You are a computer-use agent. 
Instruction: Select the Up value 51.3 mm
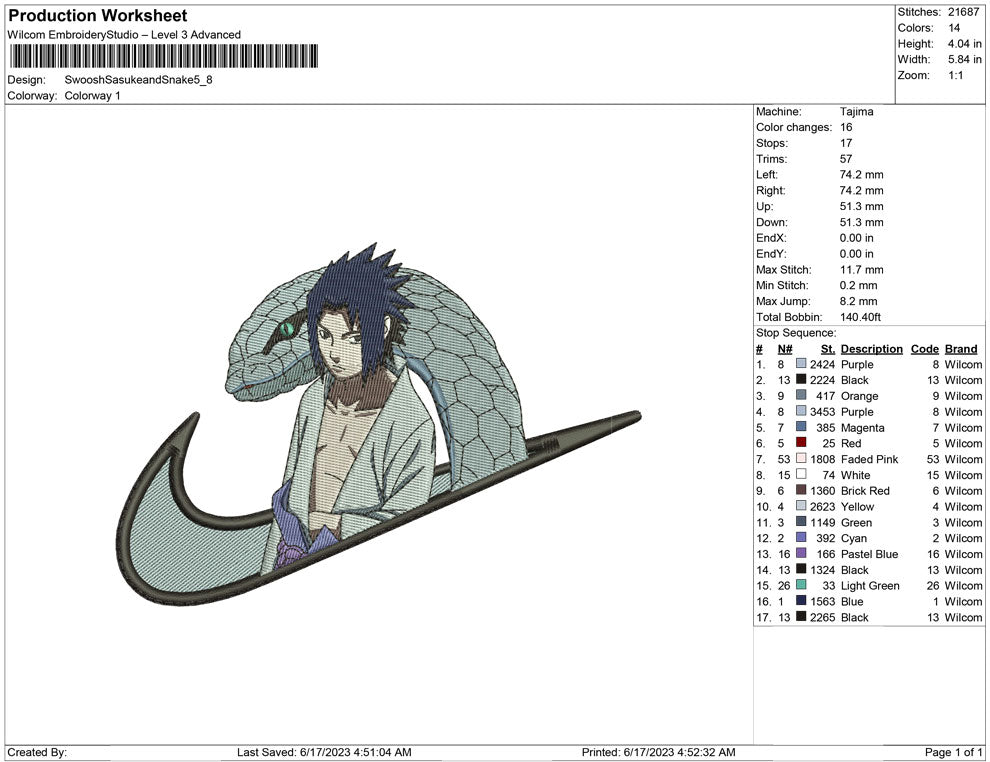tap(861, 206)
